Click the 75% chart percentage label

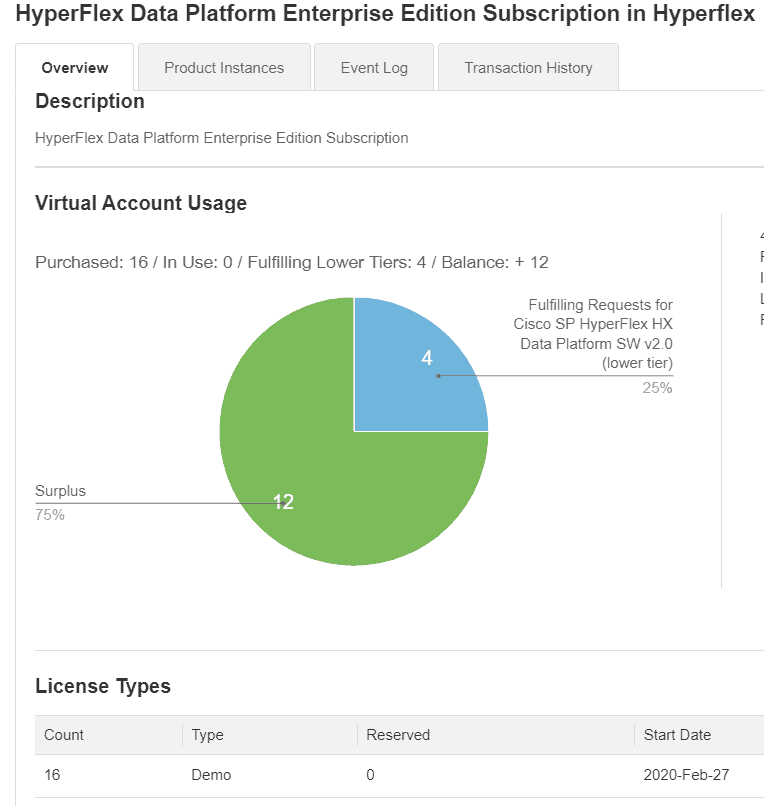point(50,515)
